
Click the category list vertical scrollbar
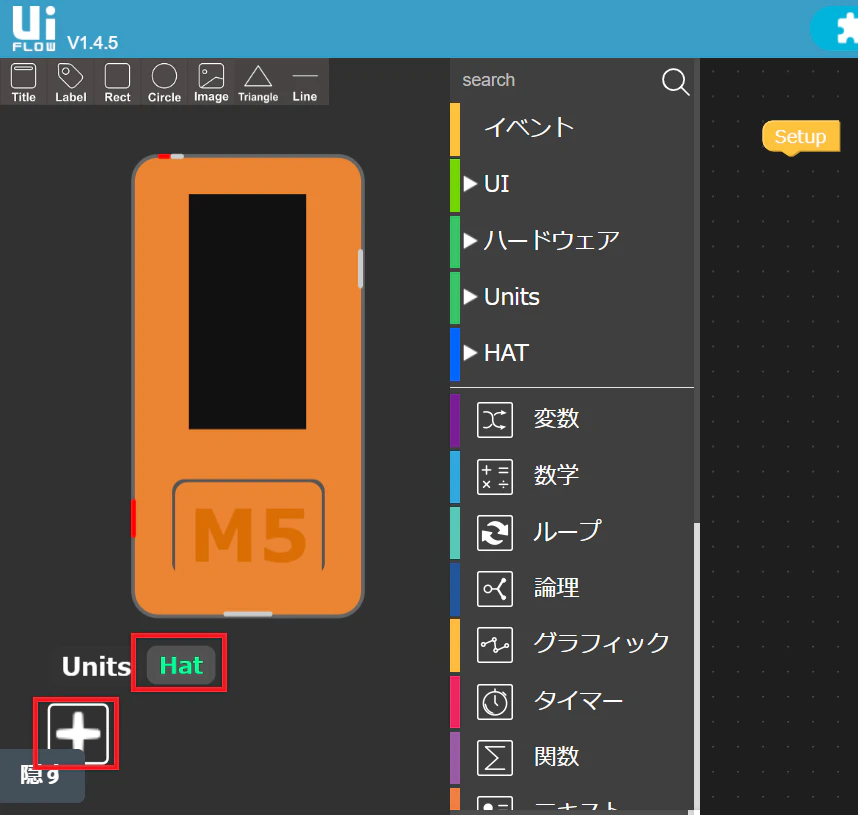(697, 665)
